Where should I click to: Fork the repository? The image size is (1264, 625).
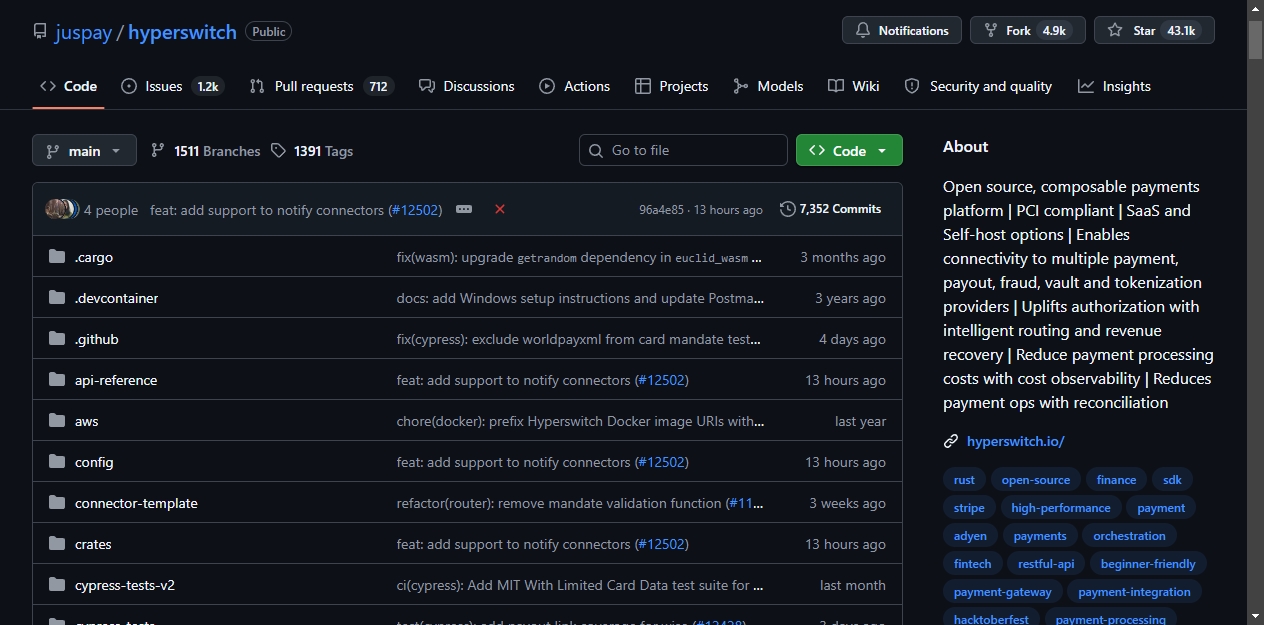[1028, 30]
